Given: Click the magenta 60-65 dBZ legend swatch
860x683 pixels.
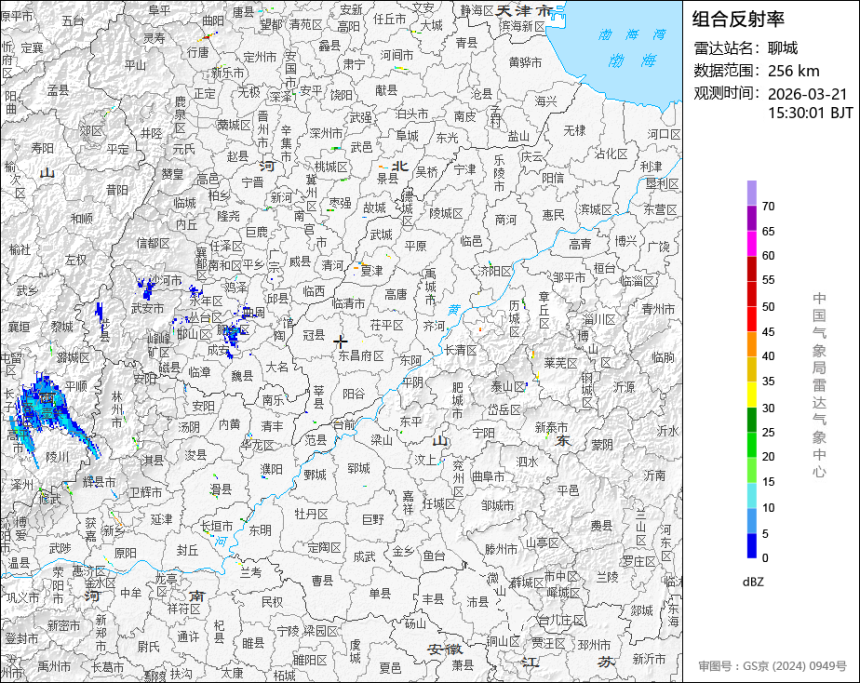Looking at the screenshot, I should (x=751, y=243).
